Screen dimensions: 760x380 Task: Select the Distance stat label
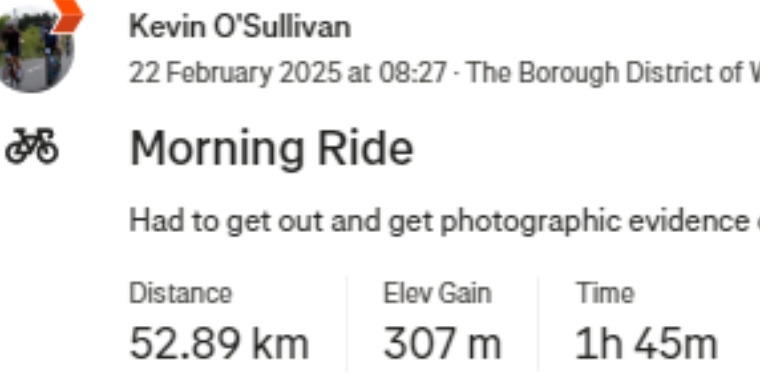click(181, 294)
